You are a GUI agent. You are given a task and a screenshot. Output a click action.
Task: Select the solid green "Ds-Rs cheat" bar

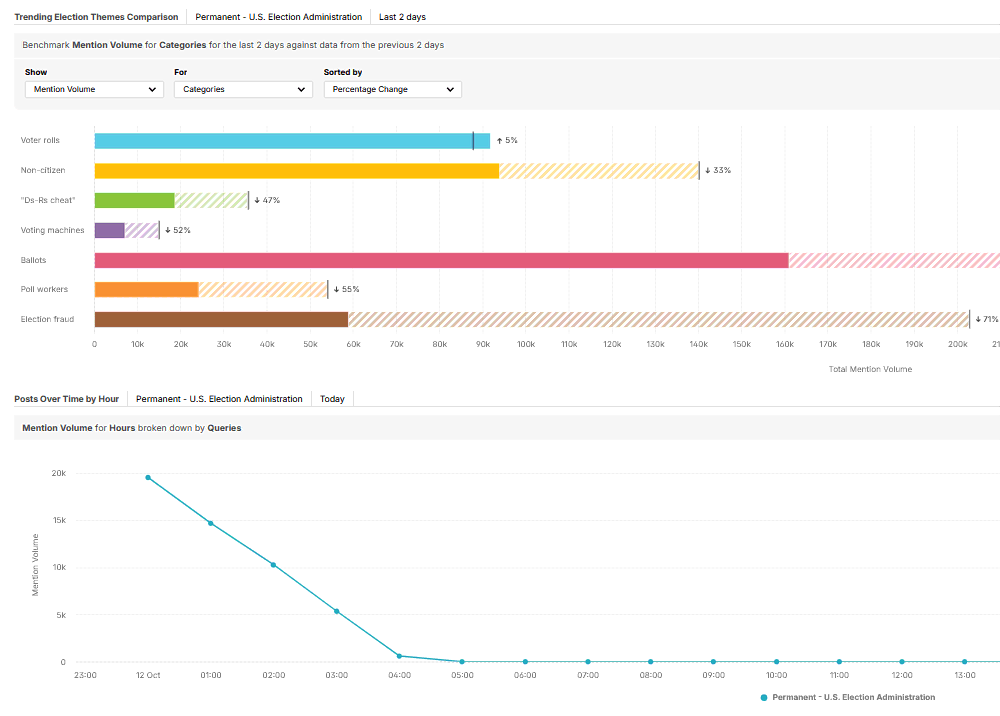click(134, 200)
